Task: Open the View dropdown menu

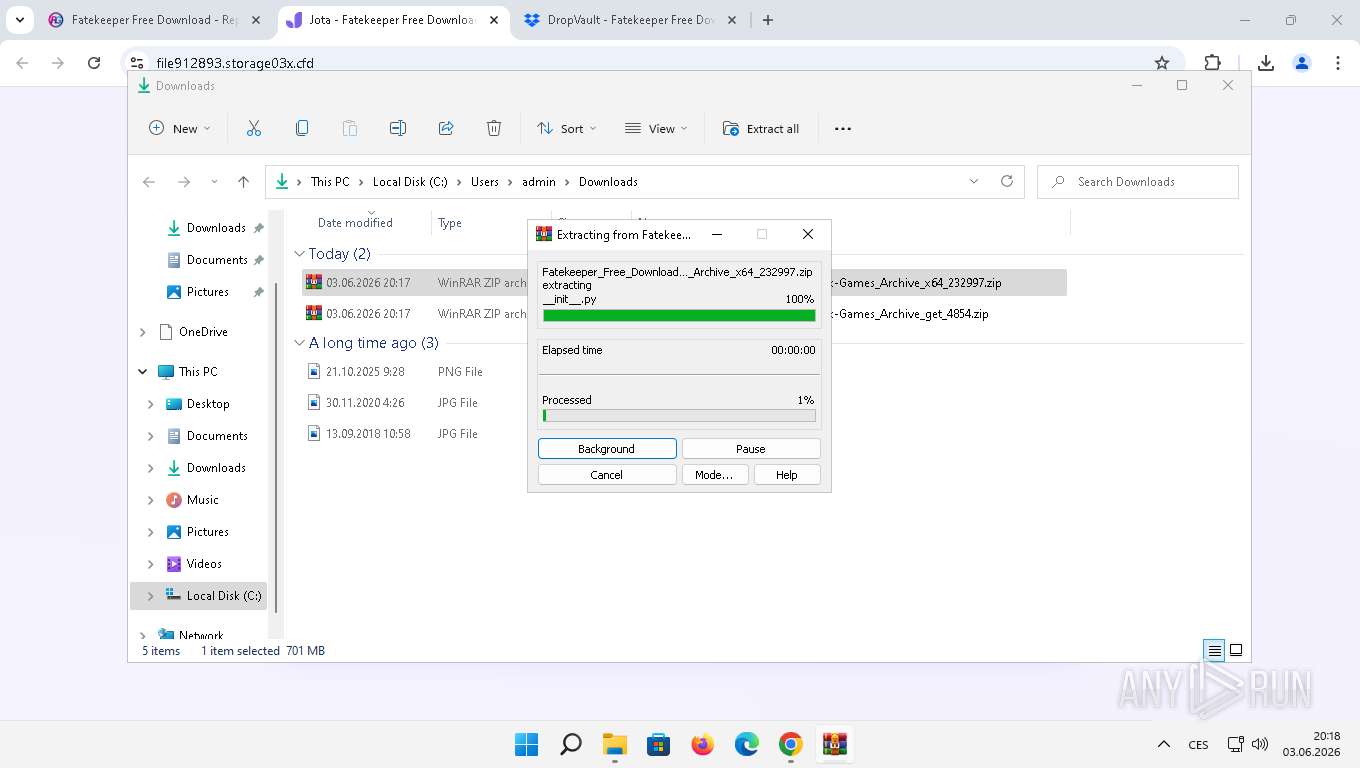Action: 657,128
